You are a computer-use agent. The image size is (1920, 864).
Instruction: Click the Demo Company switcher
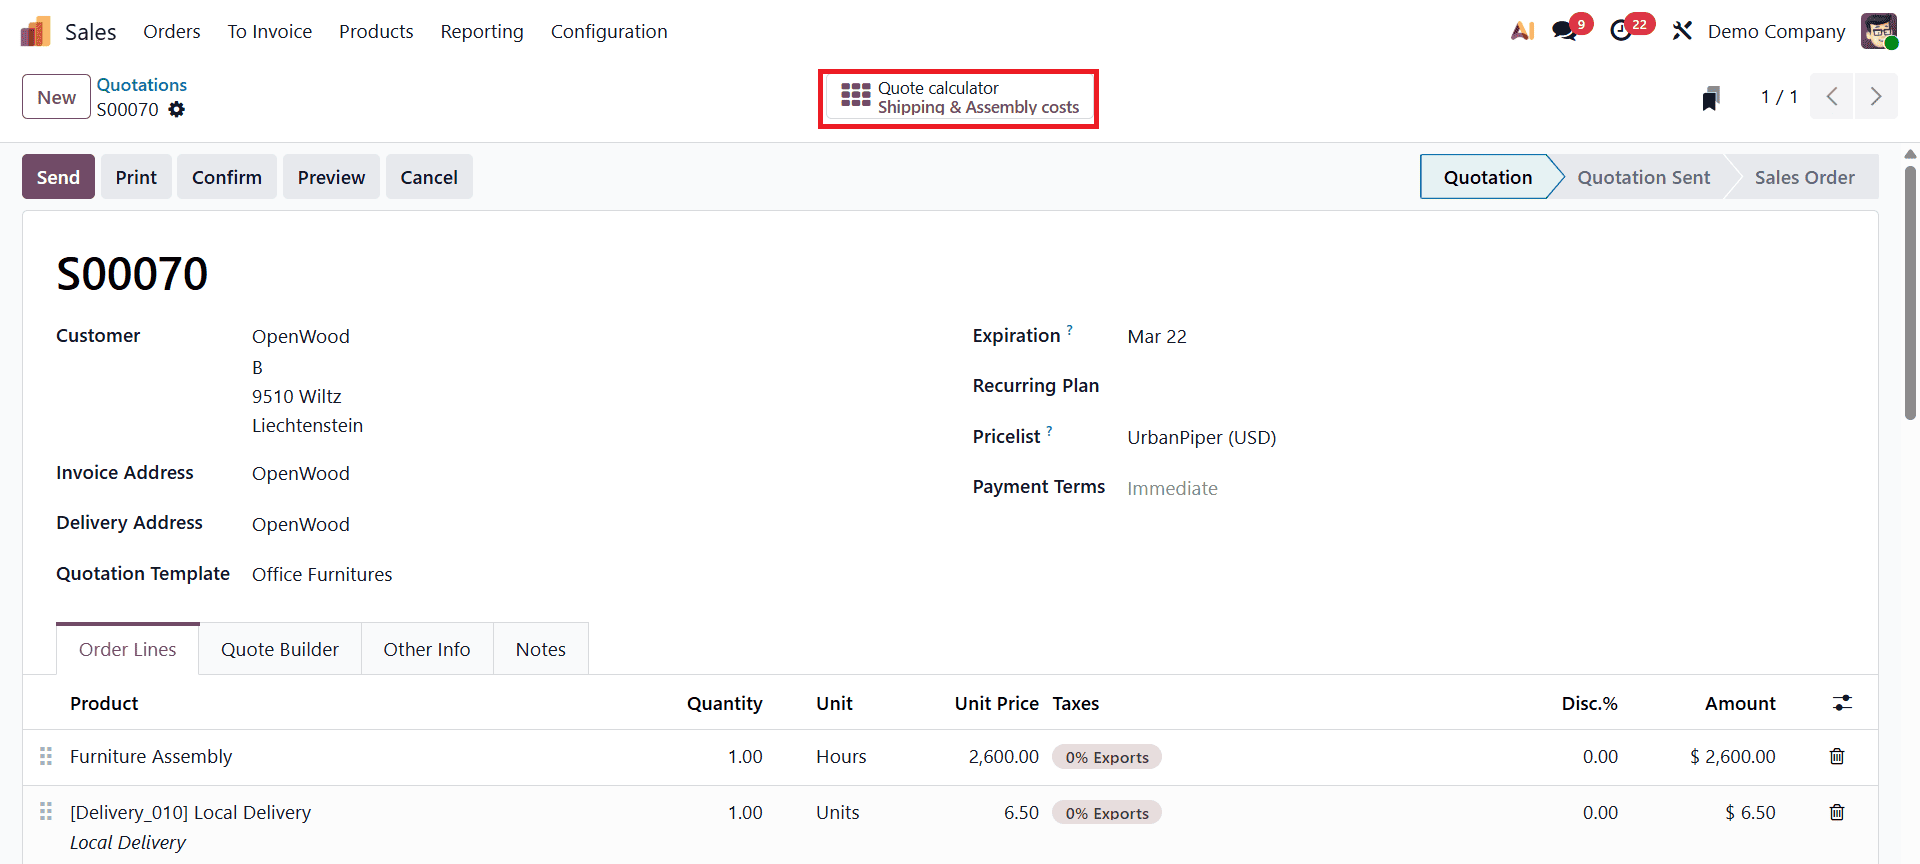(x=1776, y=31)
